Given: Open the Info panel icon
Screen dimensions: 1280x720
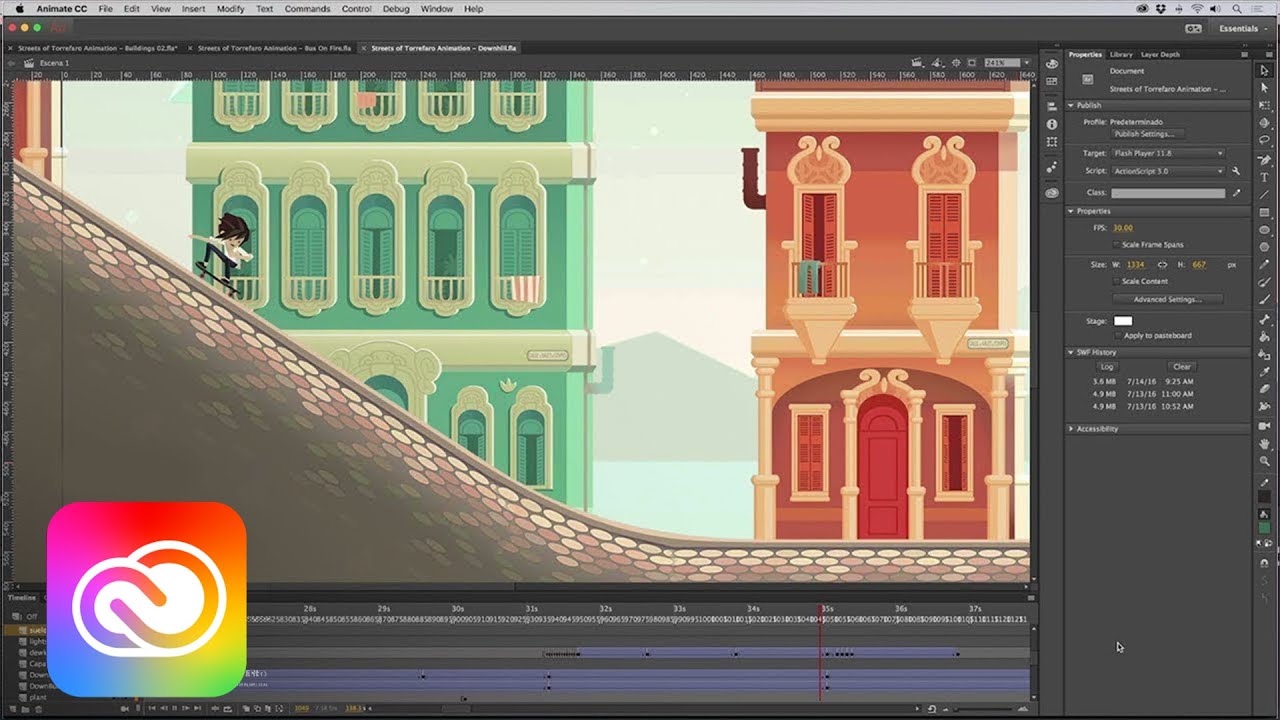Looking at the screenshot, I should tap(1051, 124).
